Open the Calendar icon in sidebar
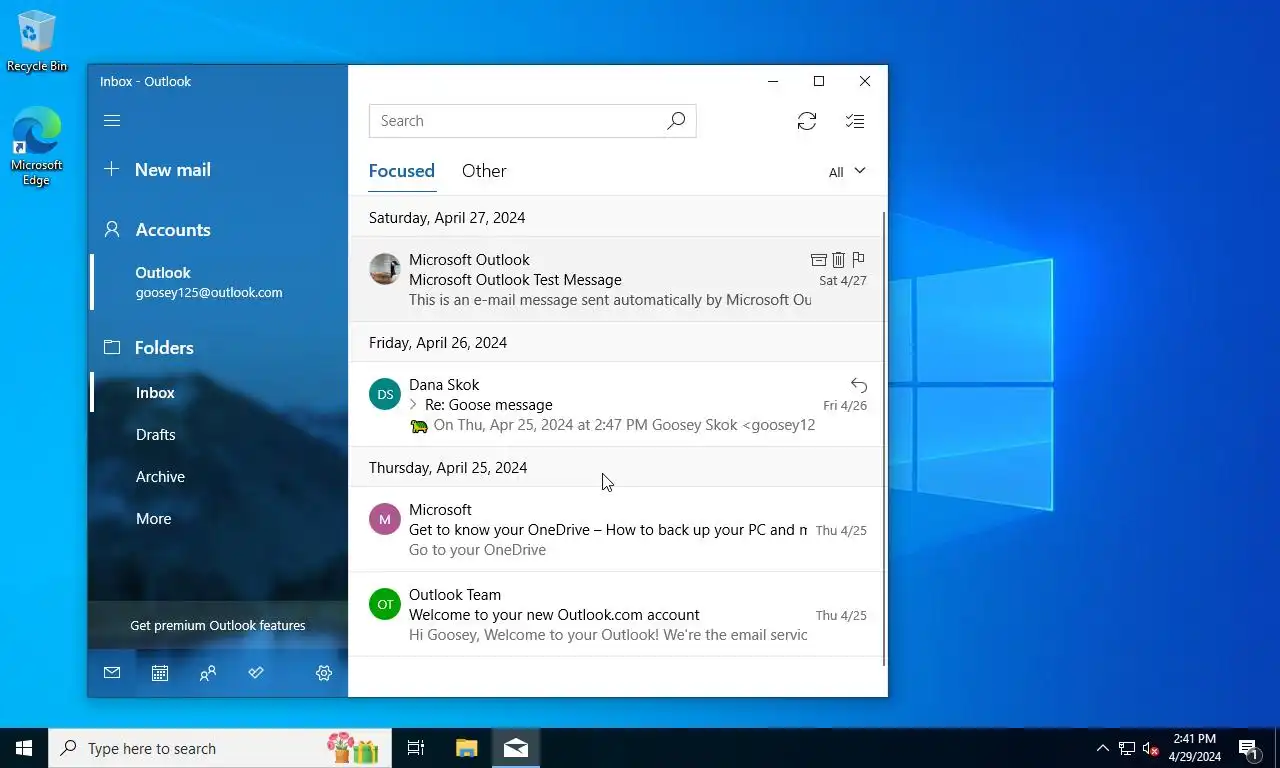Screen dimensions: 1280x768 (x=160, y=673)
